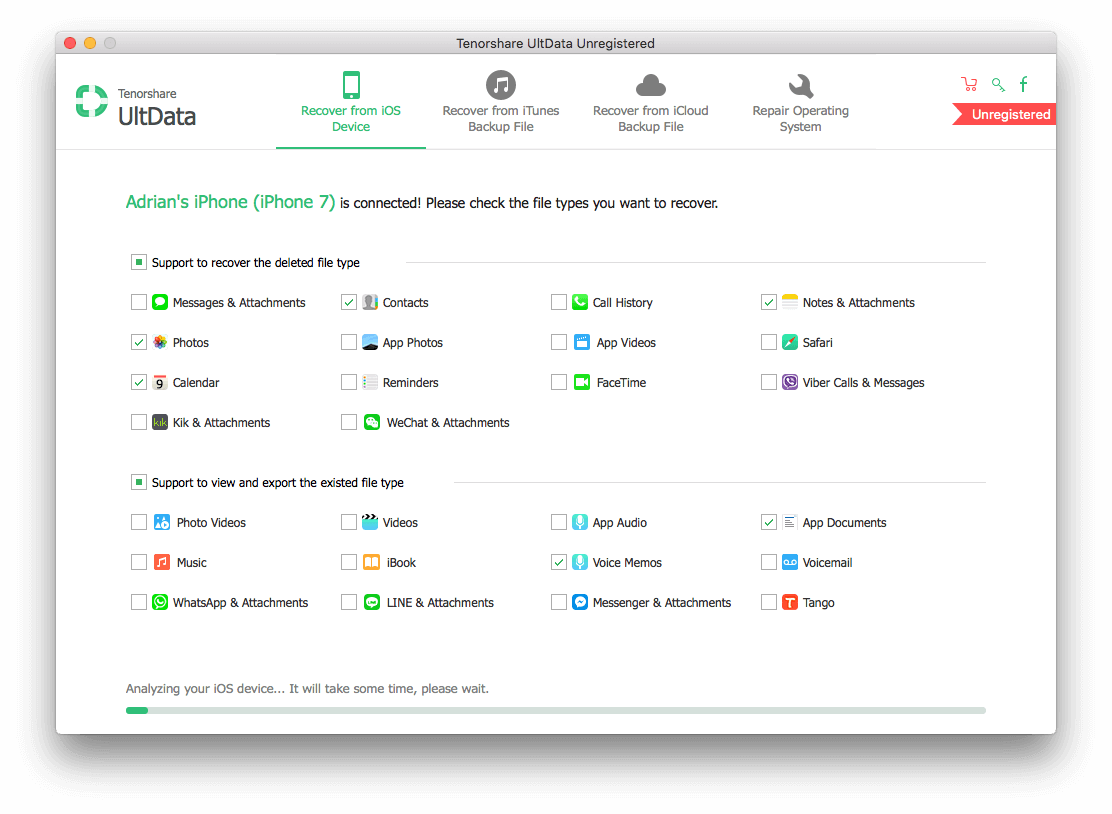The height and width of the screenshot is (814, 1112).
Task: Click the Kik & Attachments icon
Action: point(160,422)
